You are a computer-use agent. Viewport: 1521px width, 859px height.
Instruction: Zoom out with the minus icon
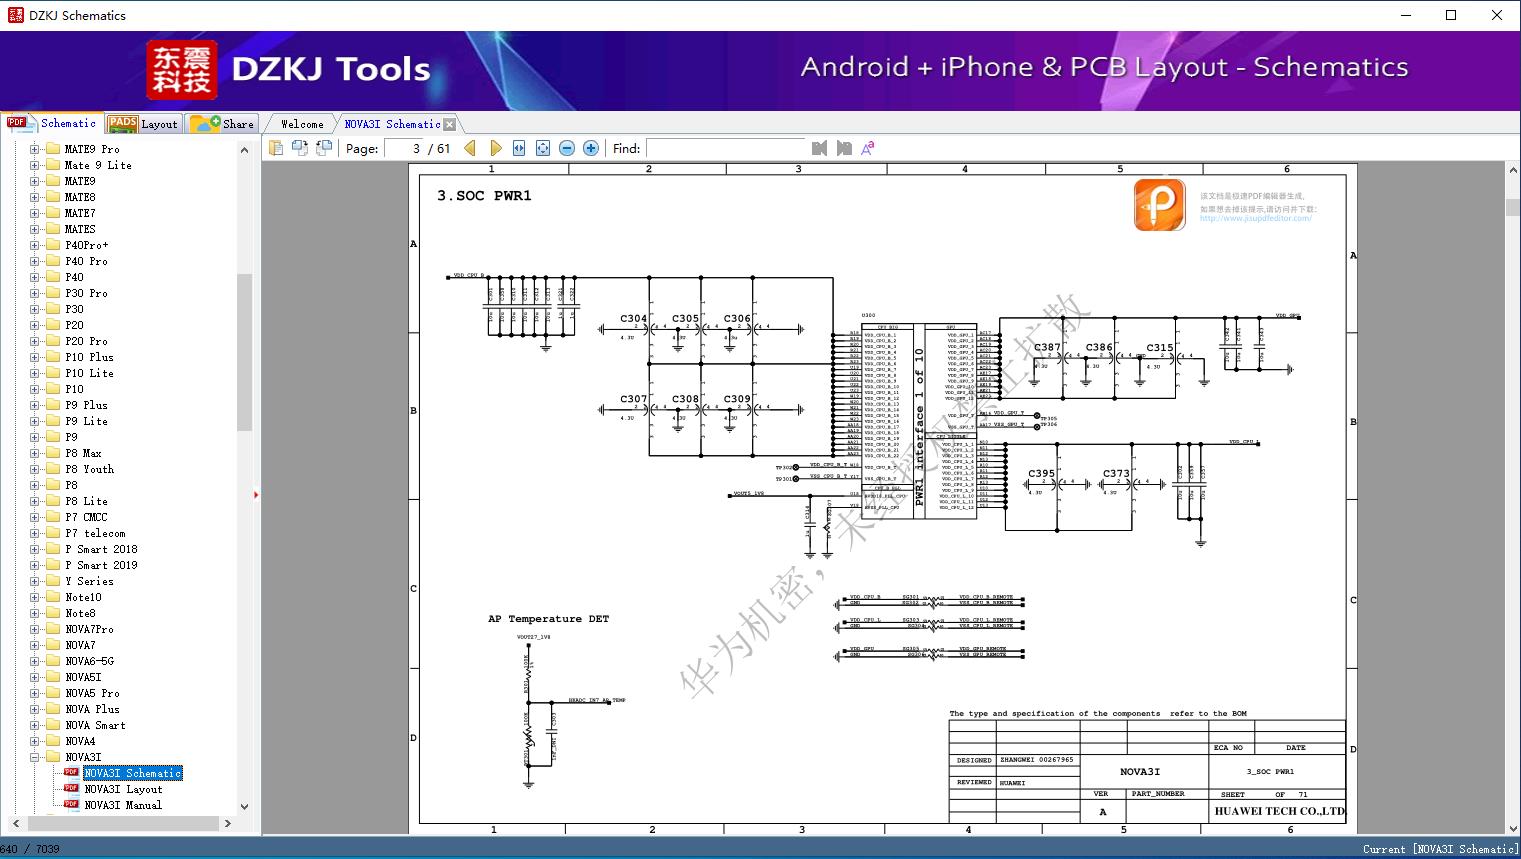pyautogui.click(x=567, y=148)
